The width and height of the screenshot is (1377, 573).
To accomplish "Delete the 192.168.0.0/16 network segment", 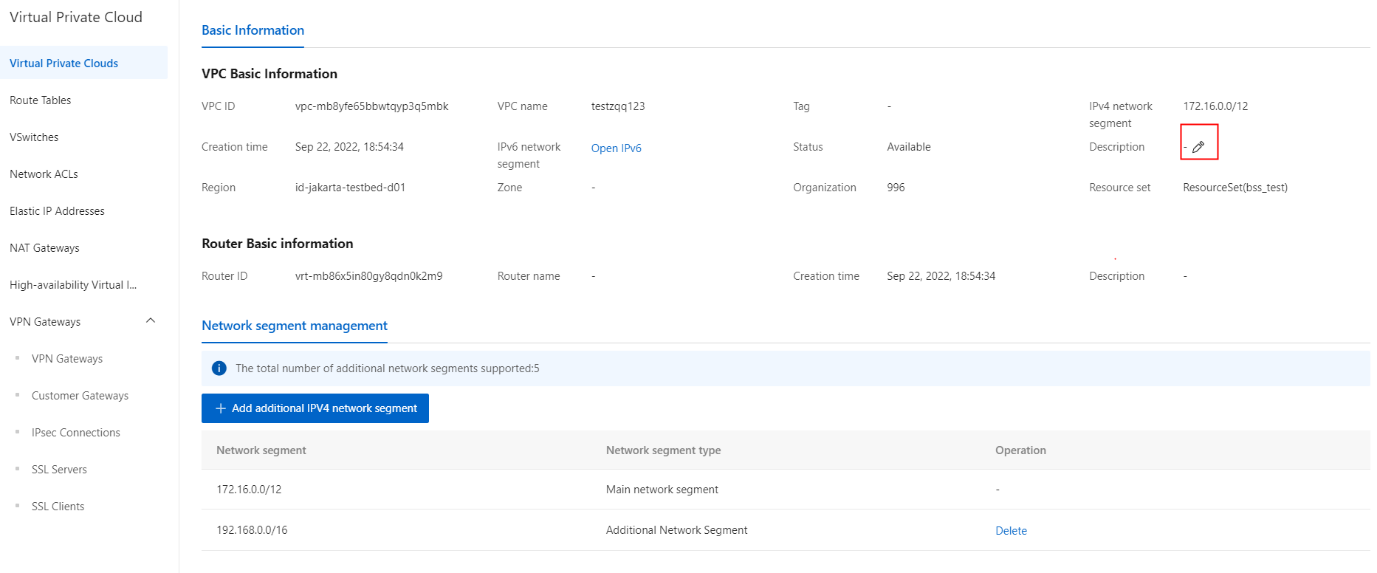I will (1011, 531).
